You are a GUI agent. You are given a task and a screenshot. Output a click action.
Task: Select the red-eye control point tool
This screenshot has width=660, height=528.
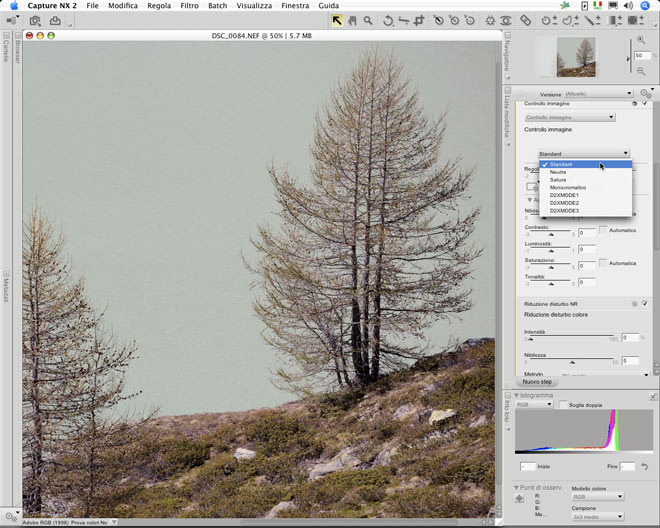click(506, 20)
